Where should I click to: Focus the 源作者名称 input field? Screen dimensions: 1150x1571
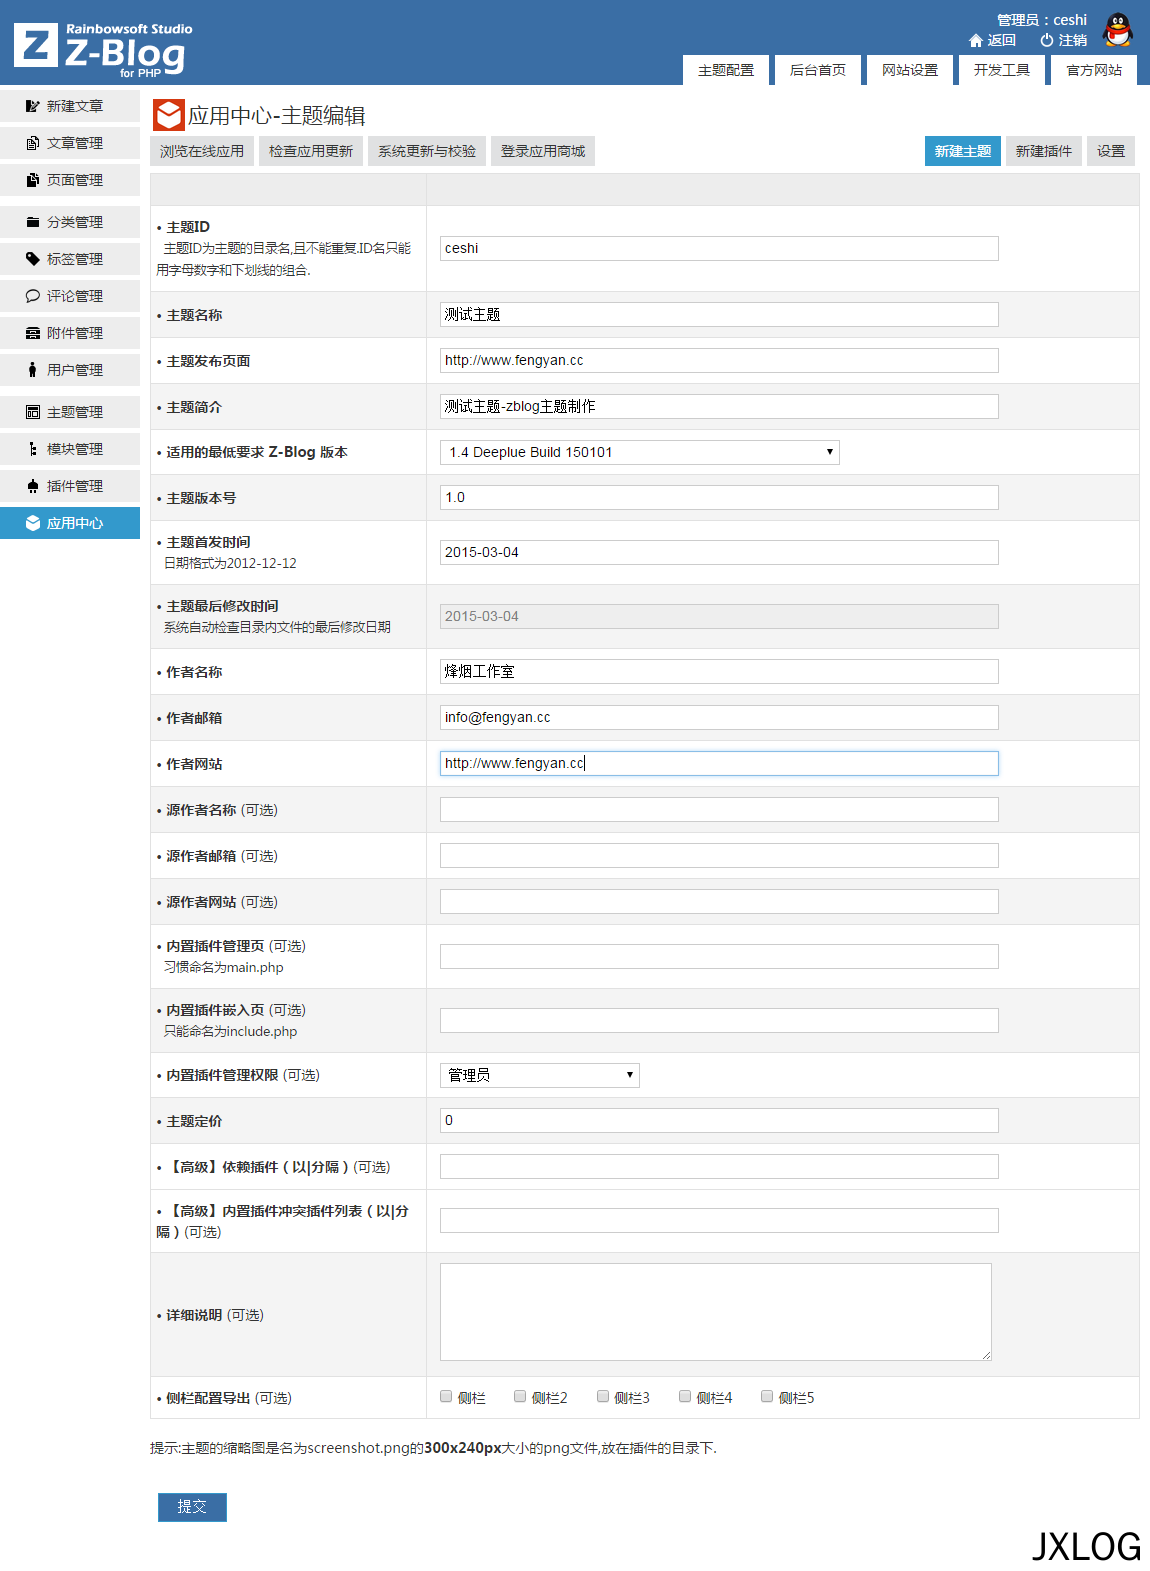(719, 809)
